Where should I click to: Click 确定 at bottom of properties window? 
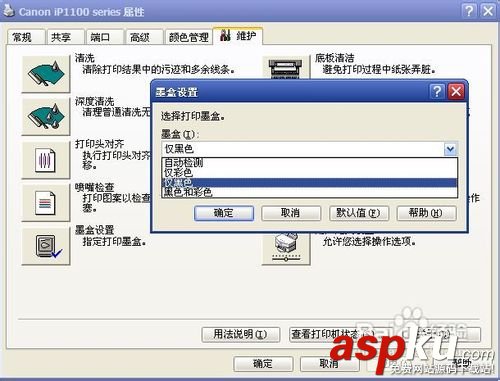click(x=263, y=364)
